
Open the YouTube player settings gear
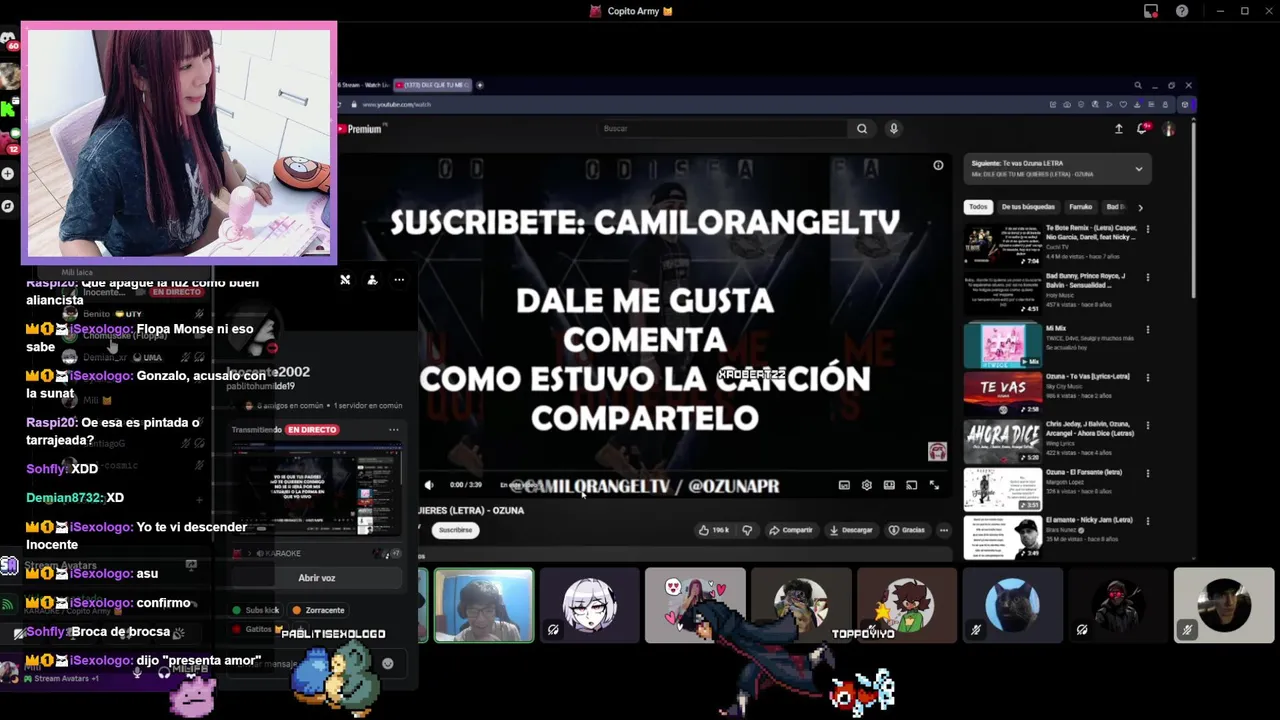[x=866, y=485]
